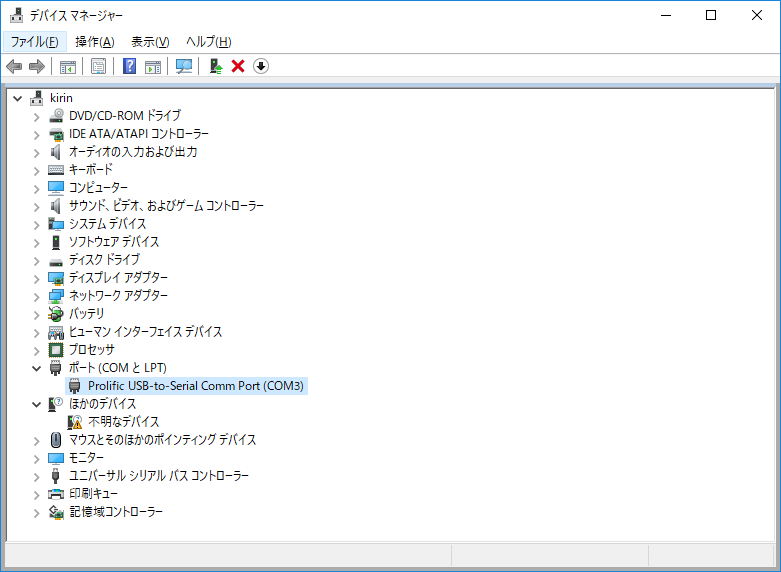This screenshot has width=781, height=572.
Task: Click the mouse icon beside マウスとそのほかのポインティング デバイス
Action: (x=56, y=440)
